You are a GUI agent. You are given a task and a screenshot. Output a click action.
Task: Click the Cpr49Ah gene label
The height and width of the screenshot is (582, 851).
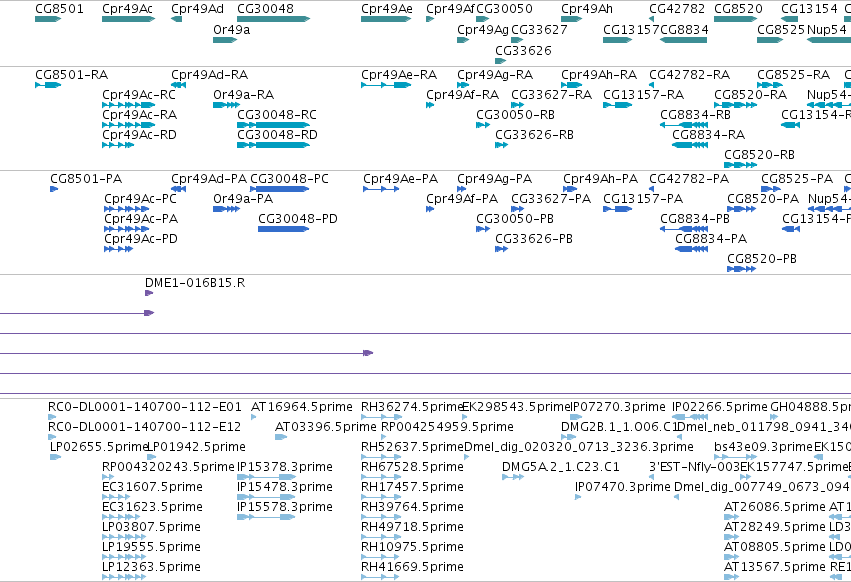click(x=587, y=9)
